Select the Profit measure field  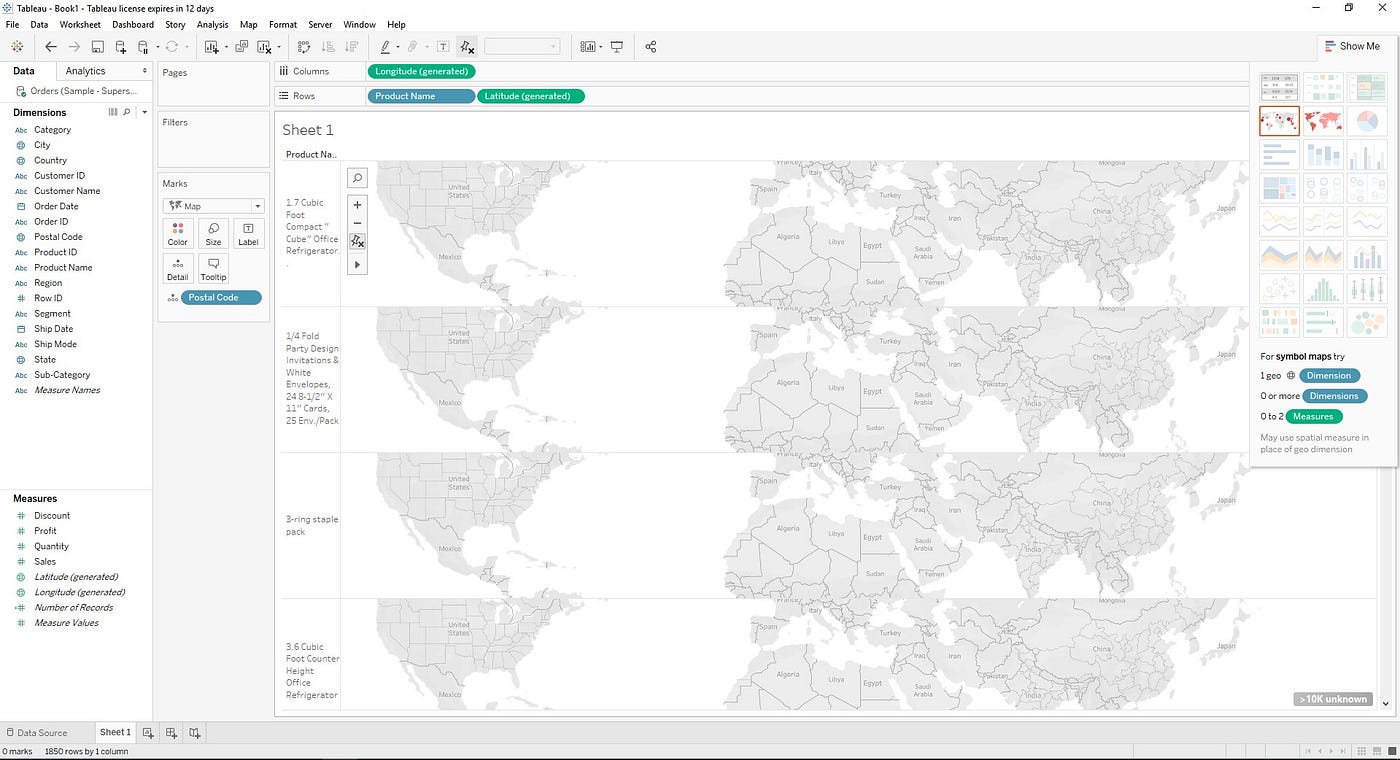click(x=45, y=531)
